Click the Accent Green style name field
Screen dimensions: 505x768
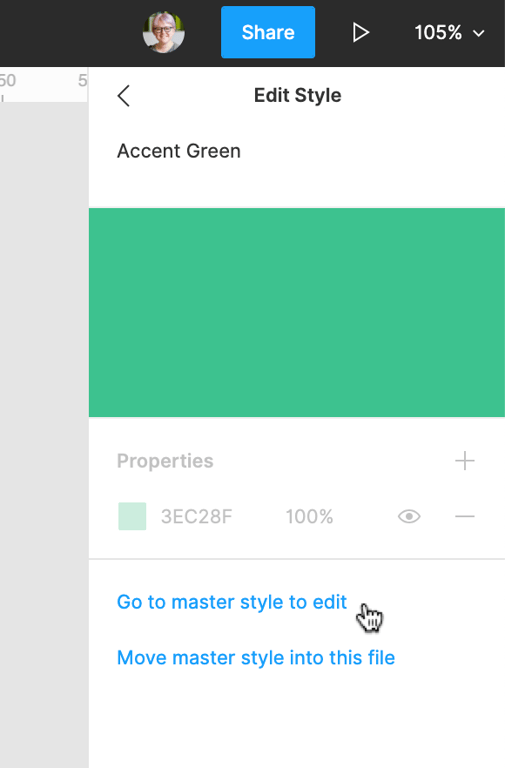coord(179,151)
